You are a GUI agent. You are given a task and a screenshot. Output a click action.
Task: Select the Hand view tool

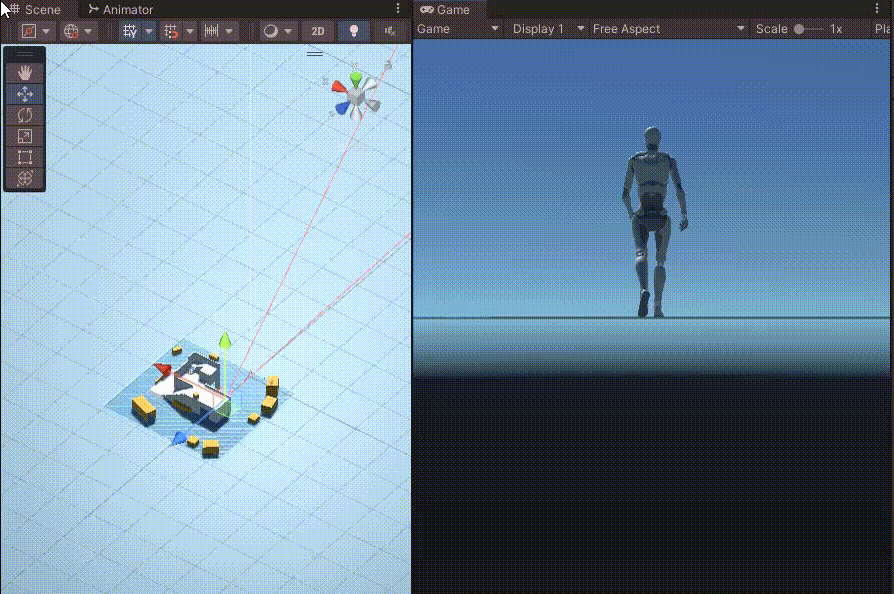click(x=25, y=73)
